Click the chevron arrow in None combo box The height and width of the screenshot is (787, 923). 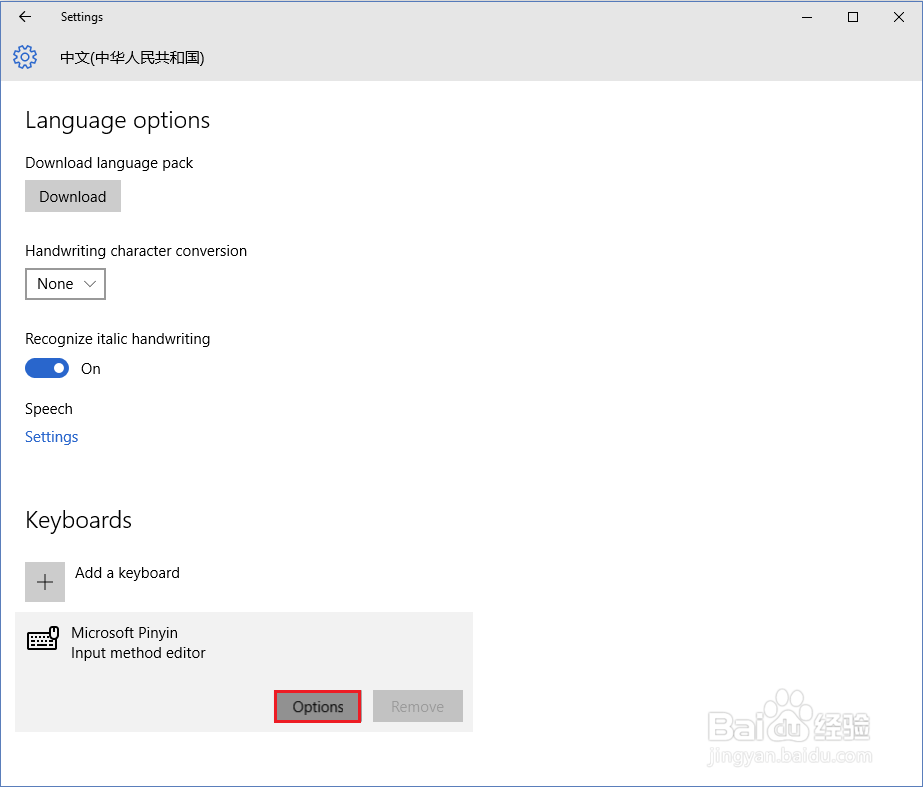pos(90,284)
